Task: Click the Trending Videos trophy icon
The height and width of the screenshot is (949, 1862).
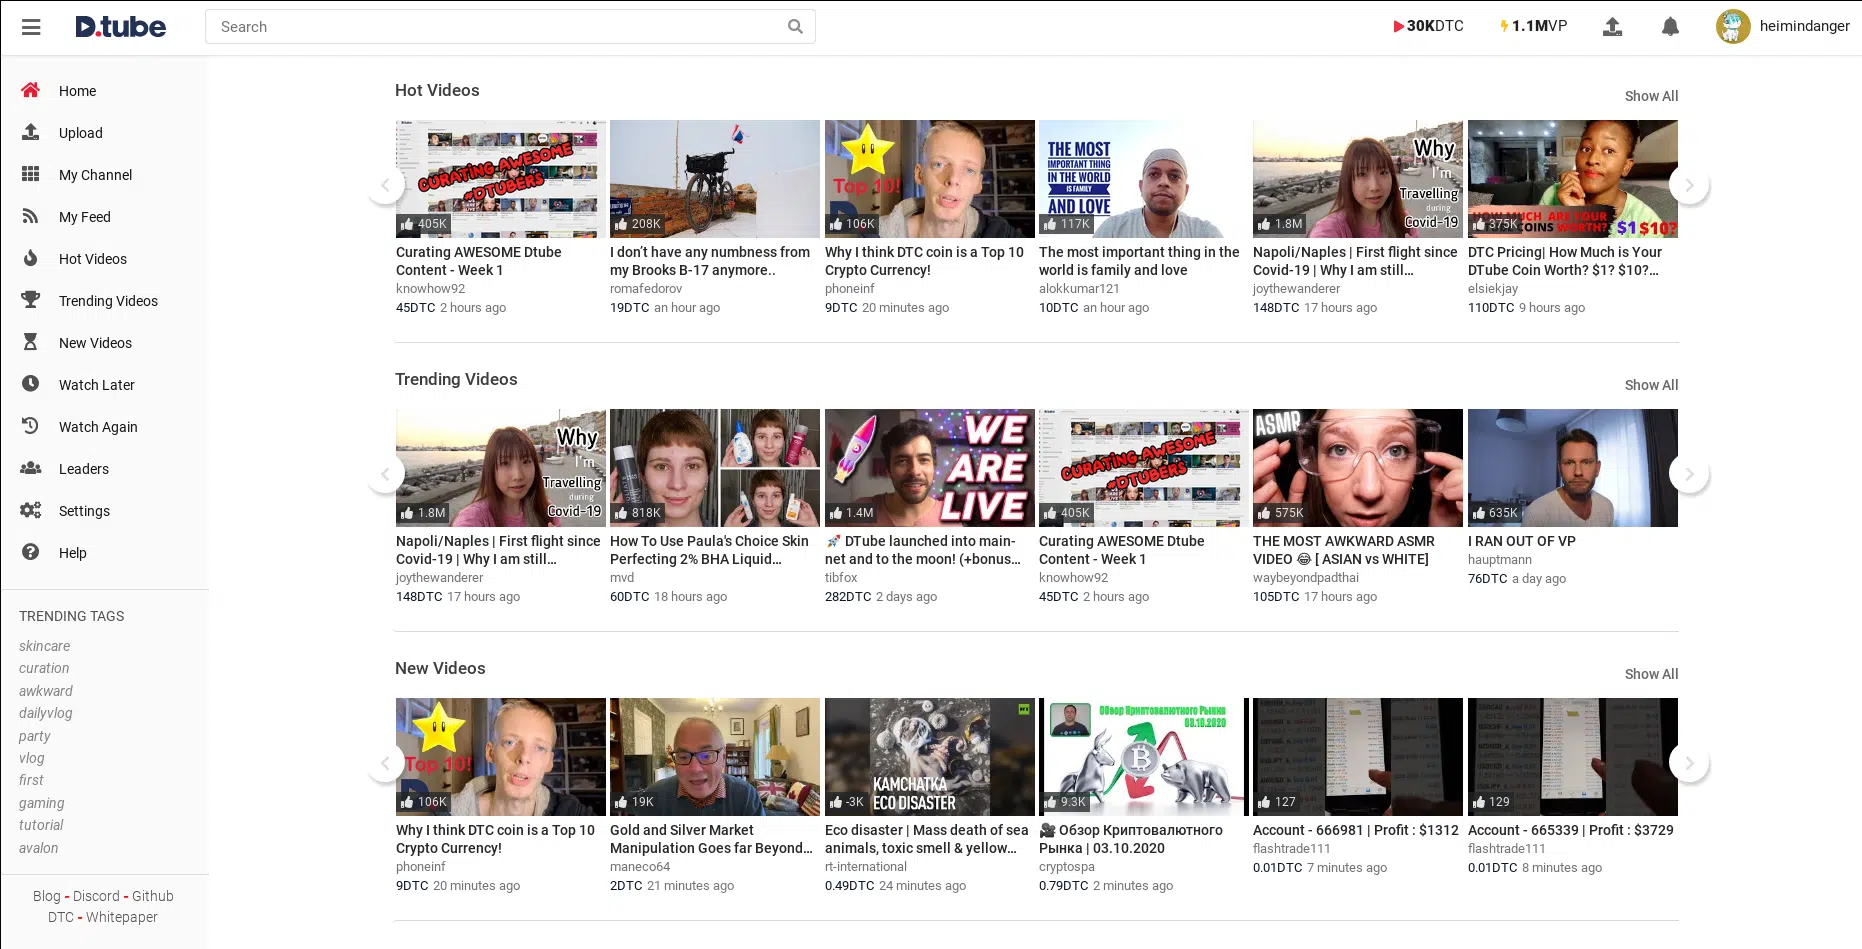Action: [31, 300]
